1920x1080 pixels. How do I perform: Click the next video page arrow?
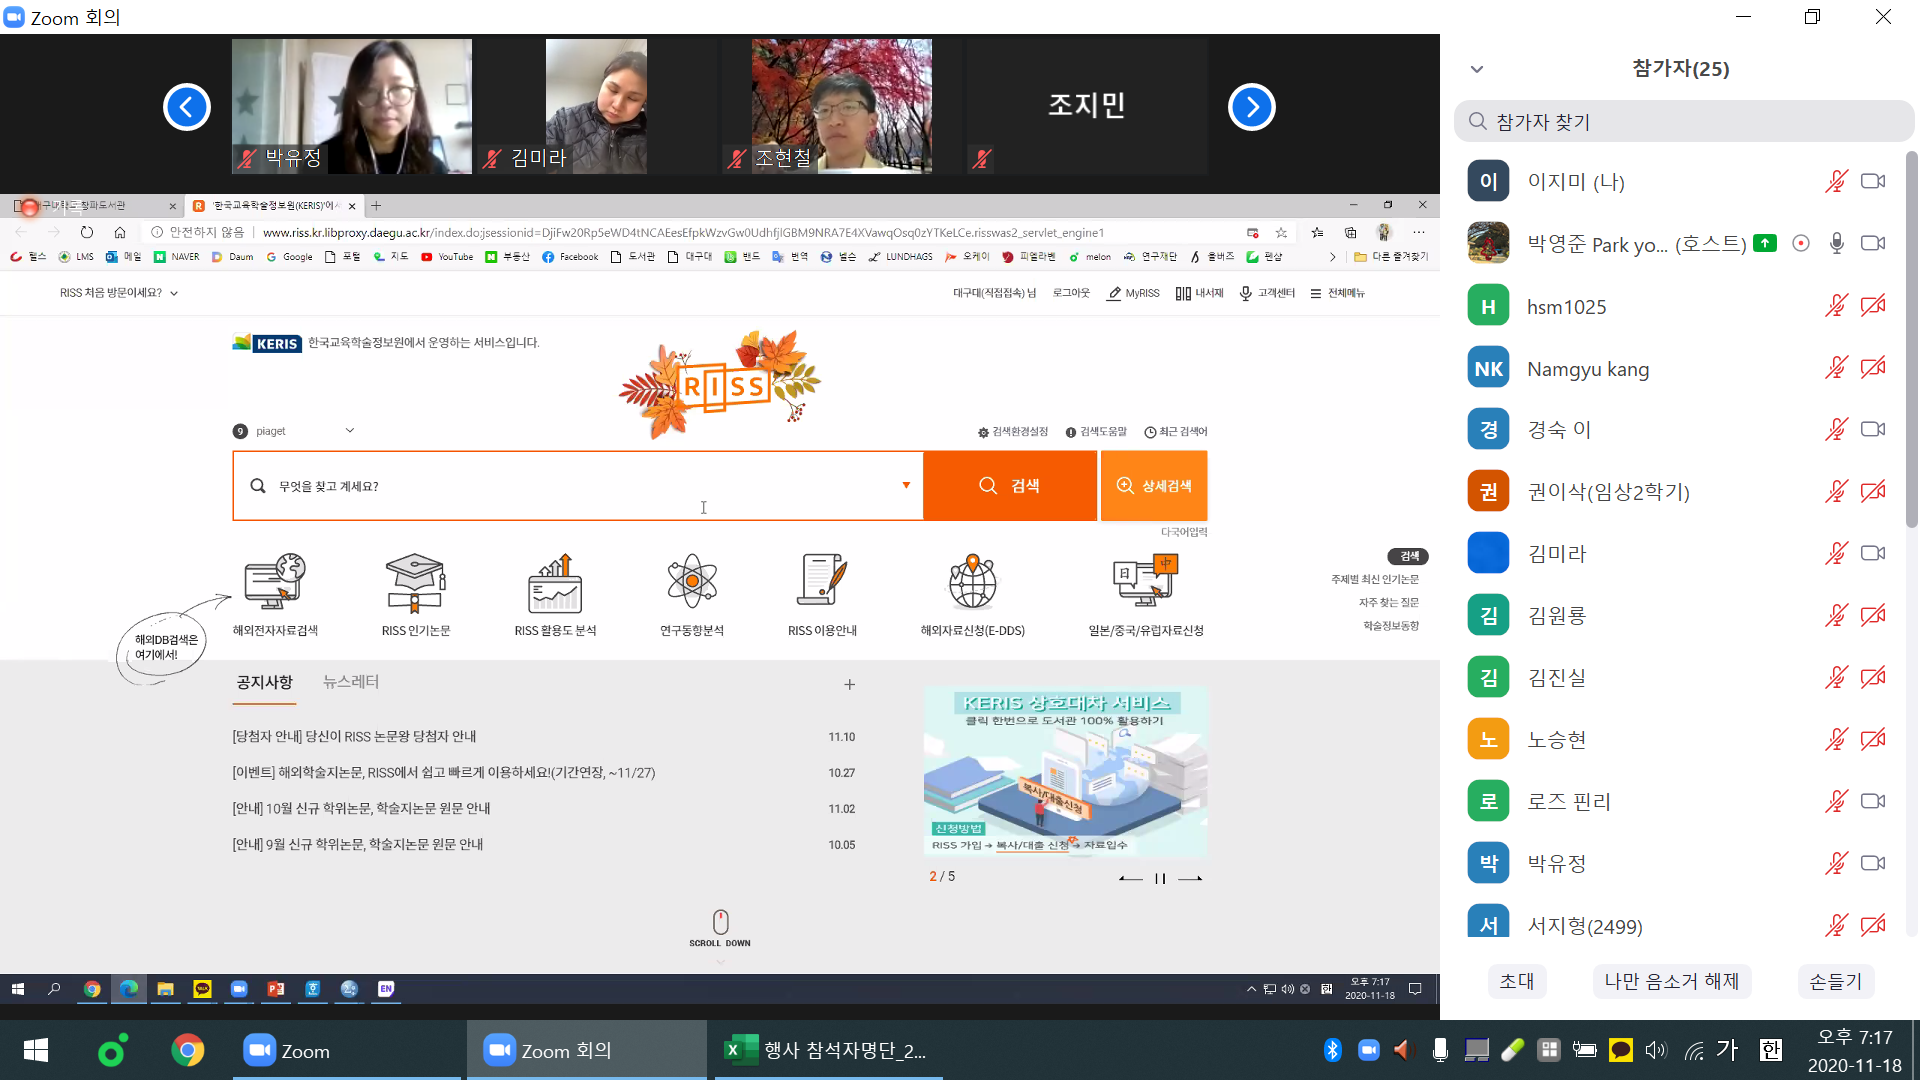coord(1251,107)
